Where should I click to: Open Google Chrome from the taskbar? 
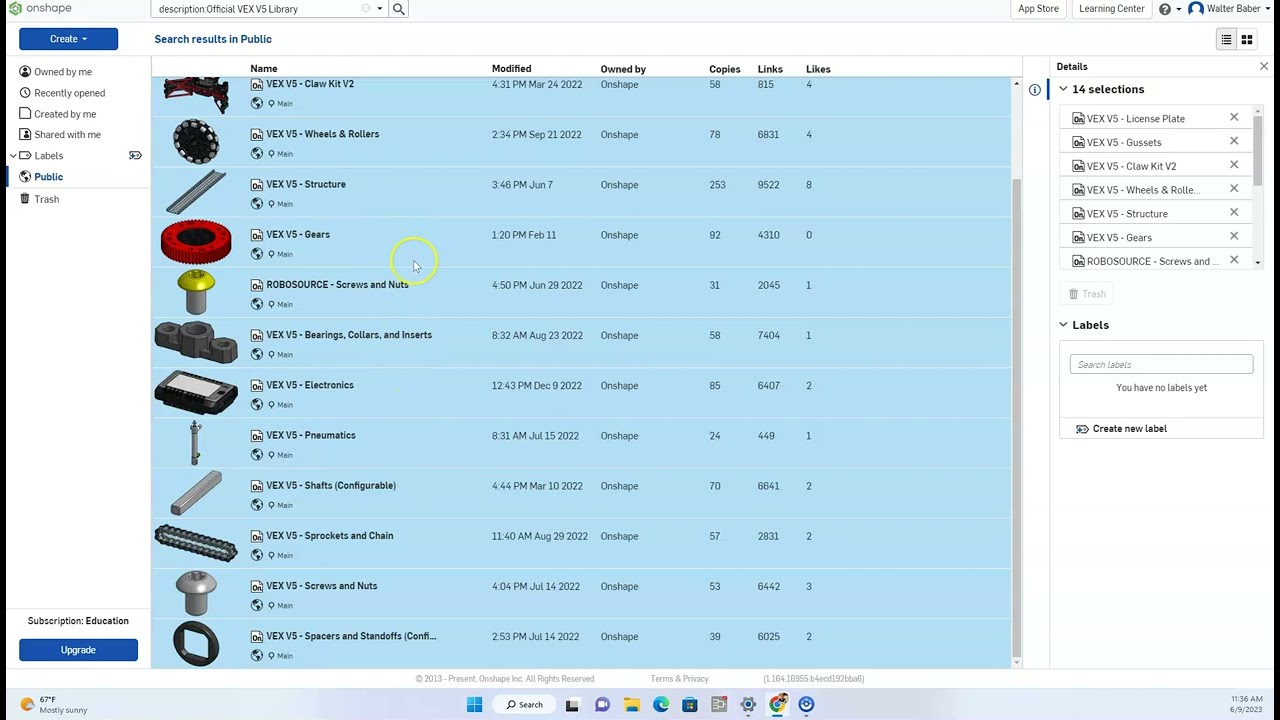(777, 705)
